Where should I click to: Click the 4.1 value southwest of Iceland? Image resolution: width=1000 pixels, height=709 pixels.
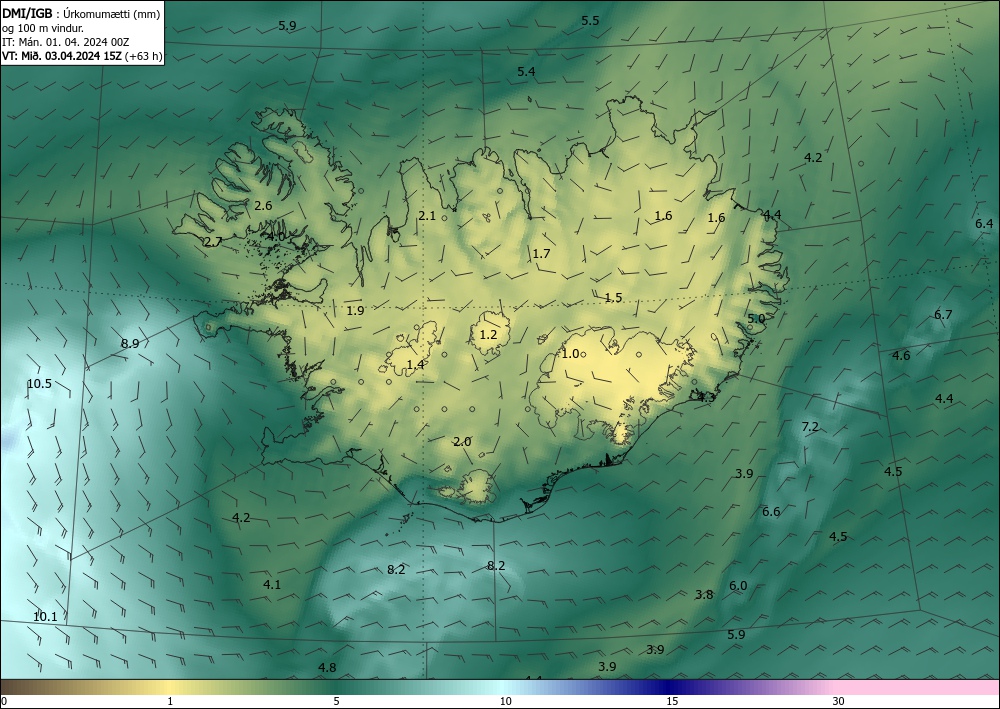coord(272,584)
